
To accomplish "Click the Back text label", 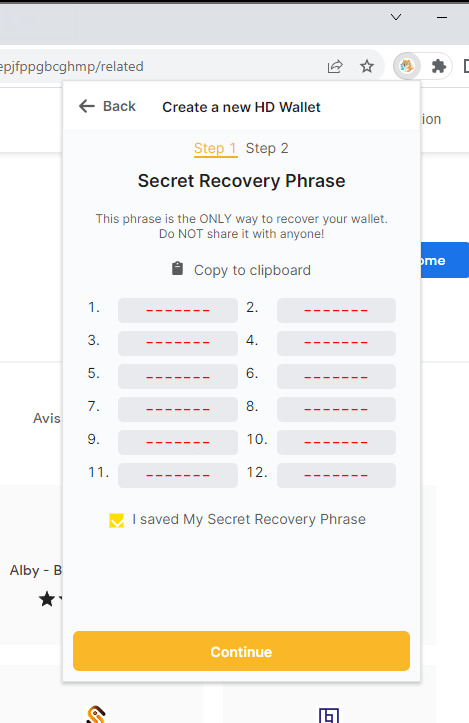I will coord(119,106).
